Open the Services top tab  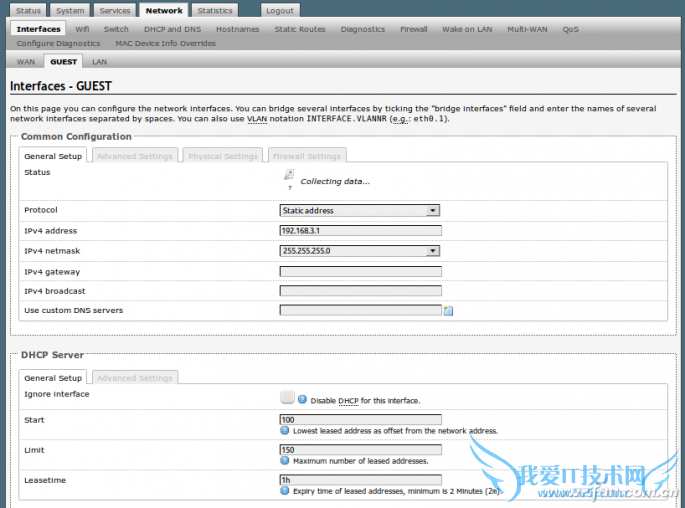(115, 10)
